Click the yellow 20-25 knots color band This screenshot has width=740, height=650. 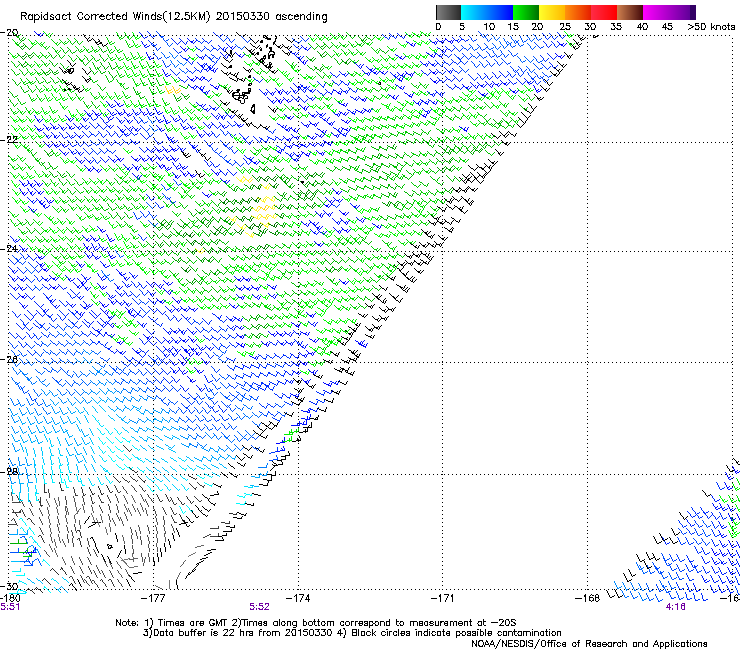tap(552, 12)
